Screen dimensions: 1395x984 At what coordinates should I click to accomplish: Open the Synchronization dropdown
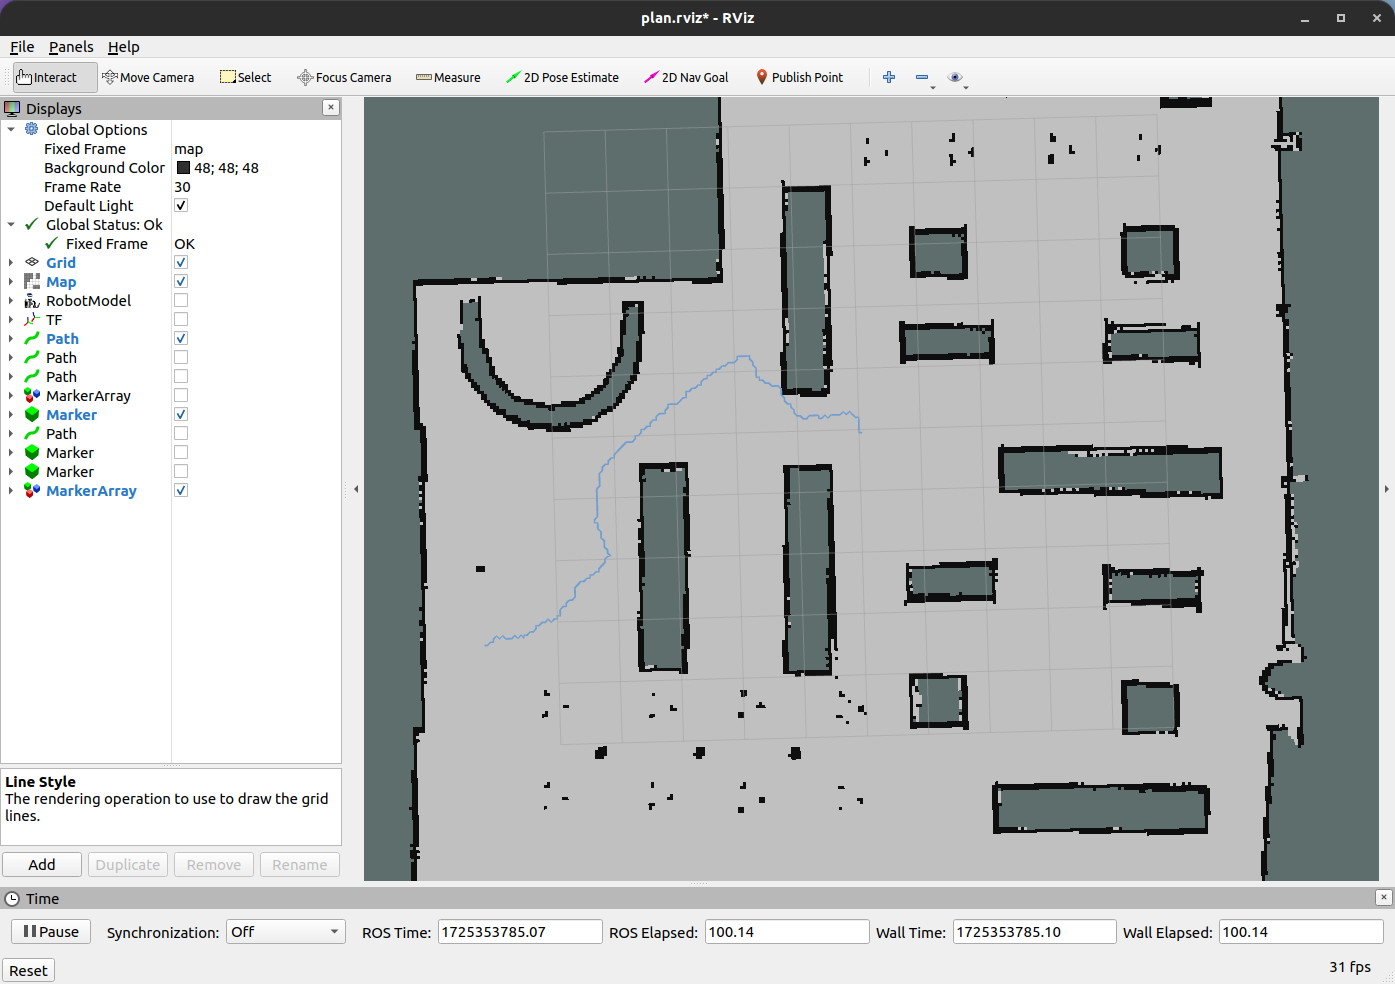click(x=286, y=932)
